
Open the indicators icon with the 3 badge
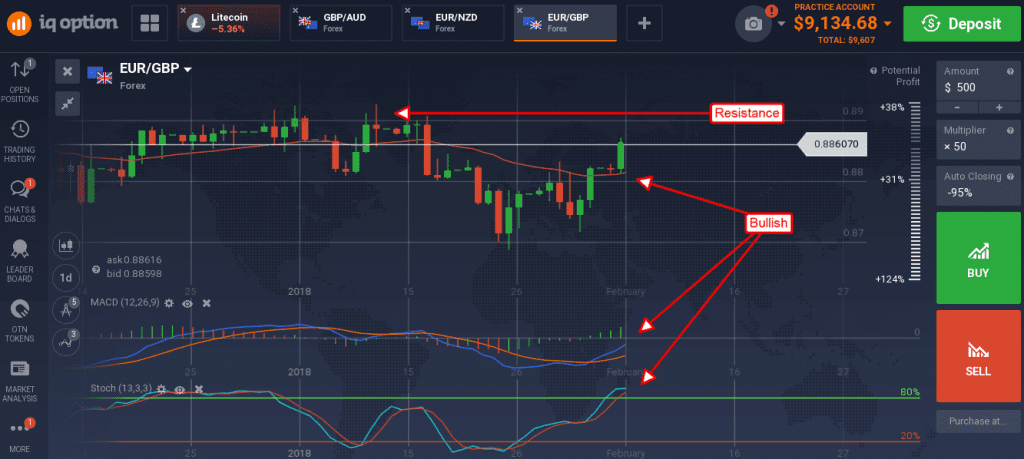pyautogui.click(x=66, y=340)
